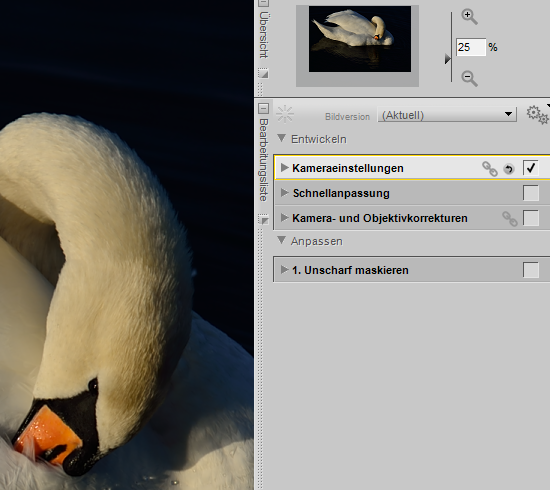Screen dimensions: 550x490
Task: Click the zoom in magnifier icon
Action: click(469, 17)
